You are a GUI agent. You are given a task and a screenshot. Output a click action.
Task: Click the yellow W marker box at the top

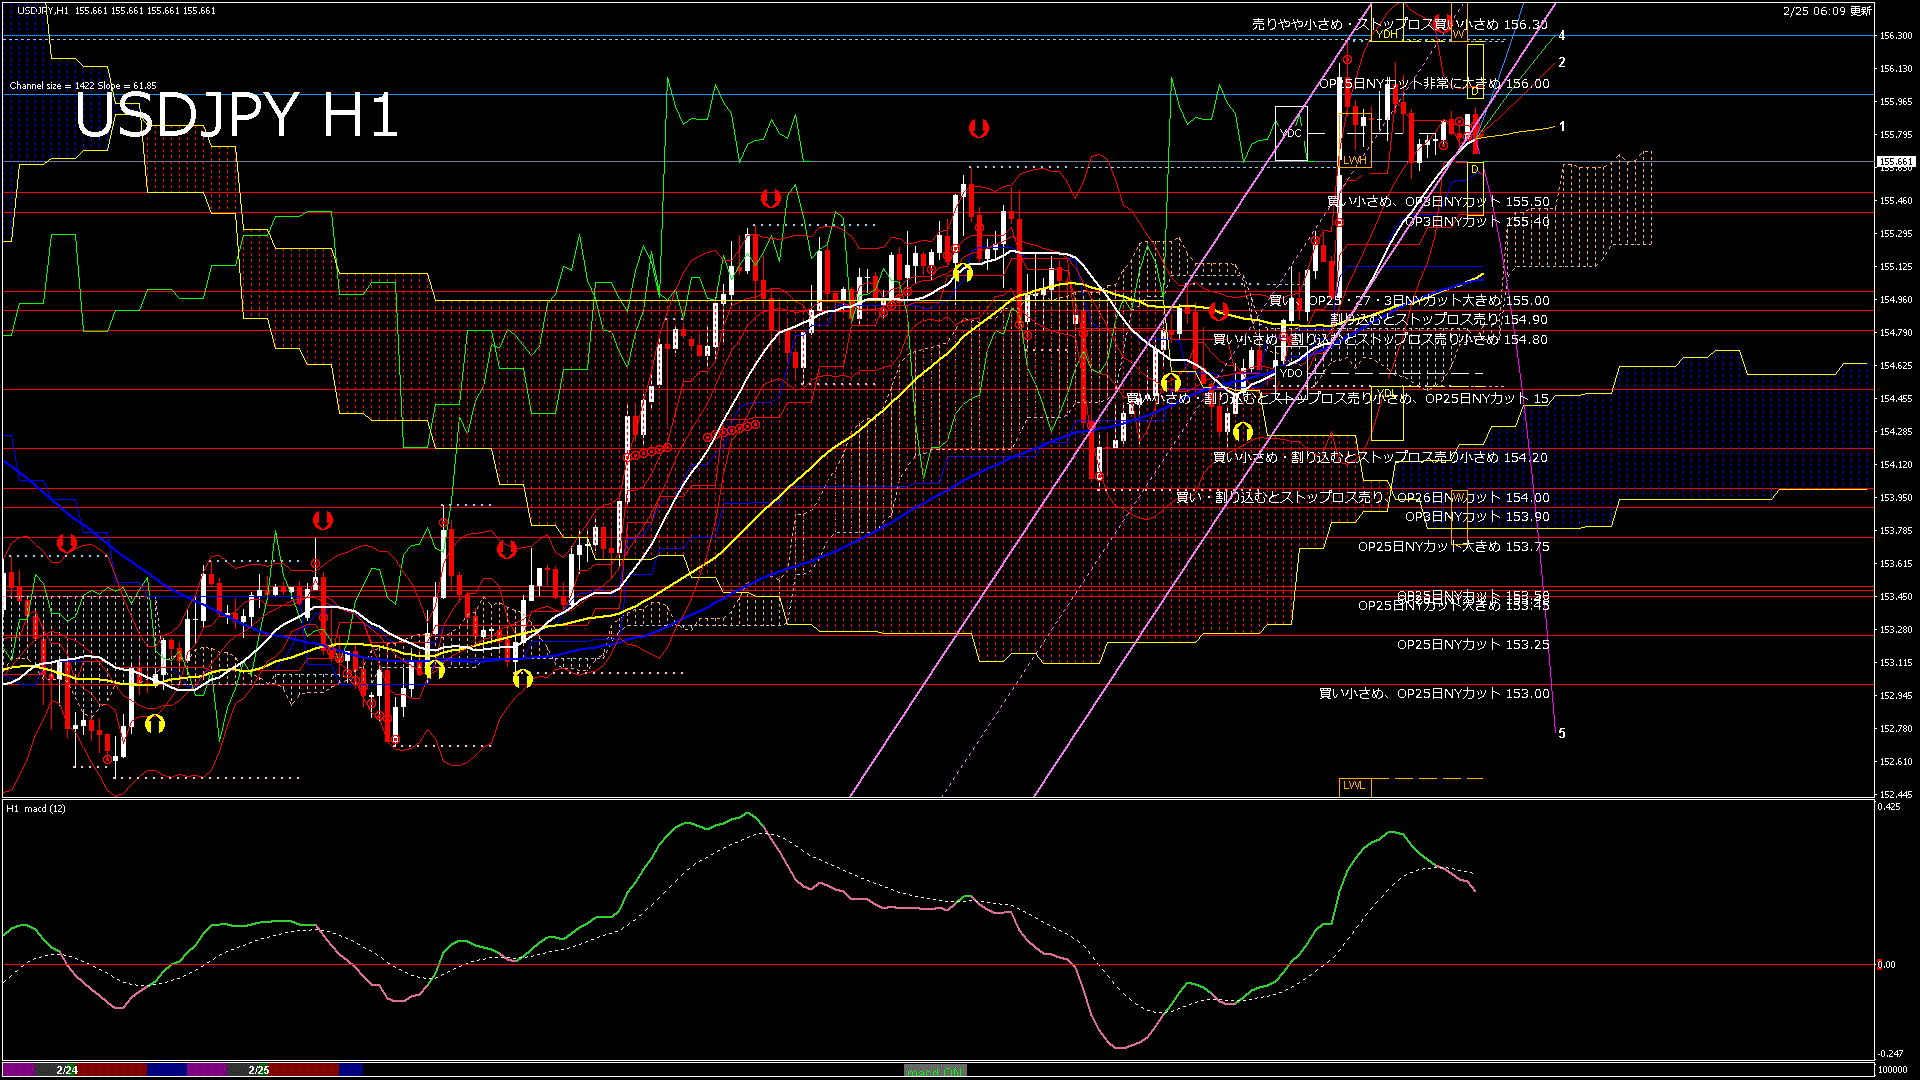coord(1459,32)
